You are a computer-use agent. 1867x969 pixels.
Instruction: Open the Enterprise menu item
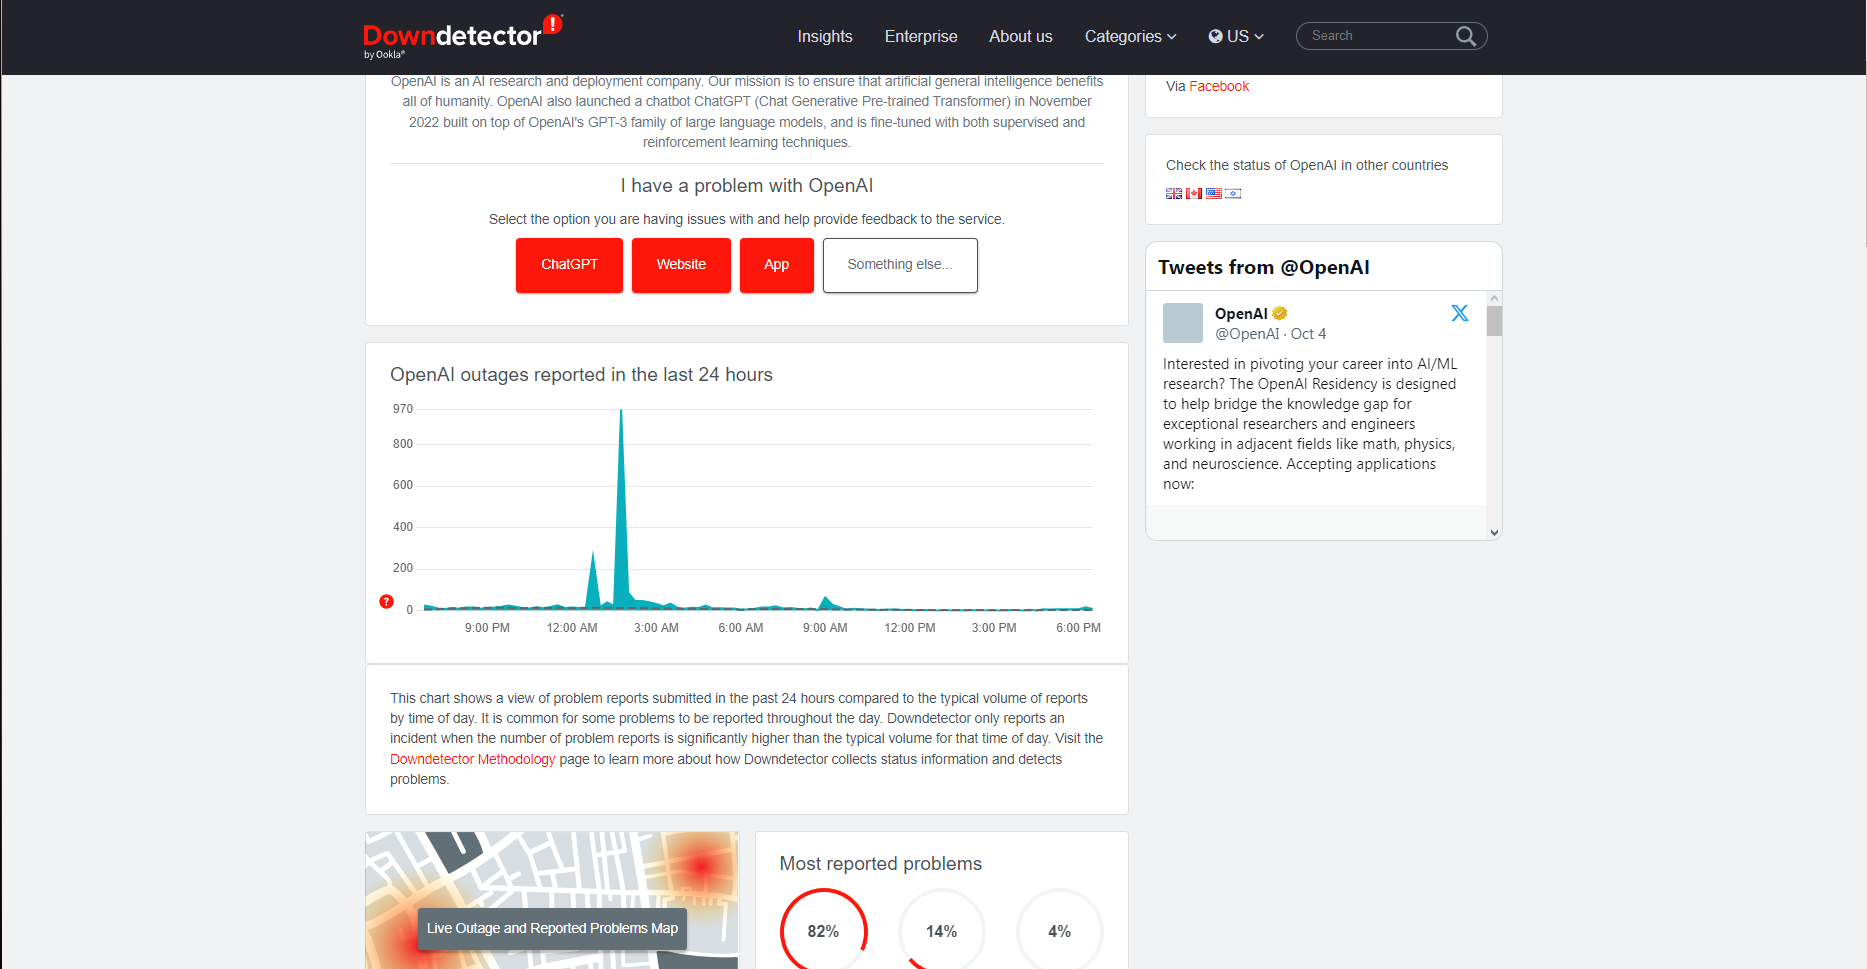(921, 36)
